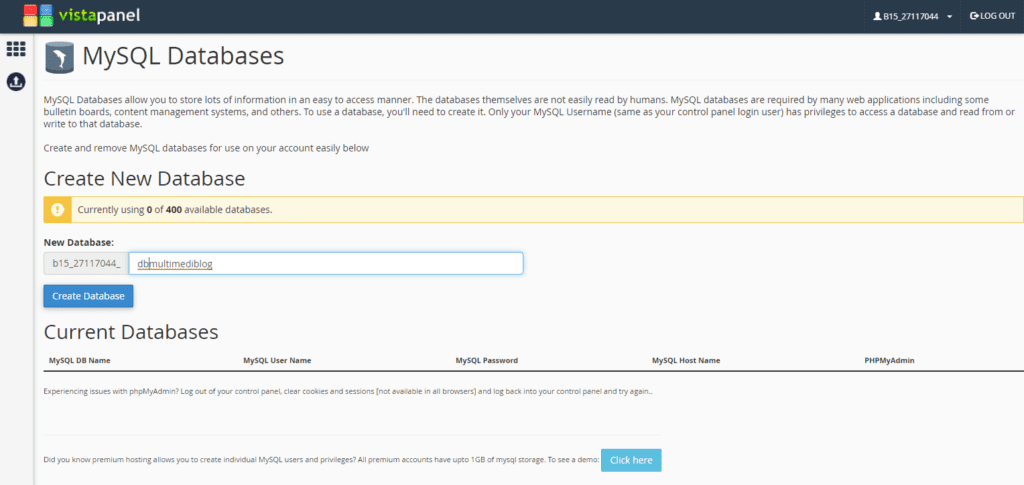This screenshot has height=485, width=1024.
Task: Click the MySQL Databases page heading
Action: click(183, 56)
